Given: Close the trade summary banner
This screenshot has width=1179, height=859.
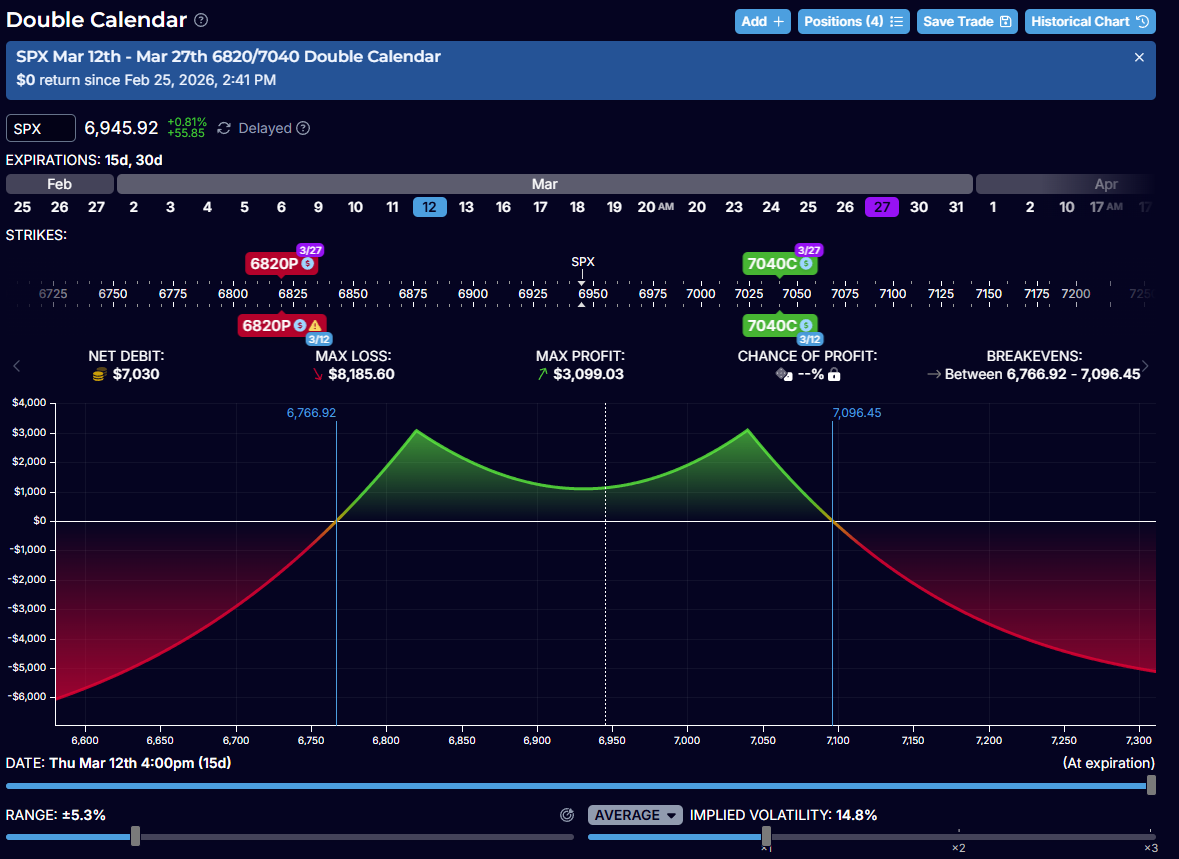Looking at the screenshot, I should (1139, 57).
